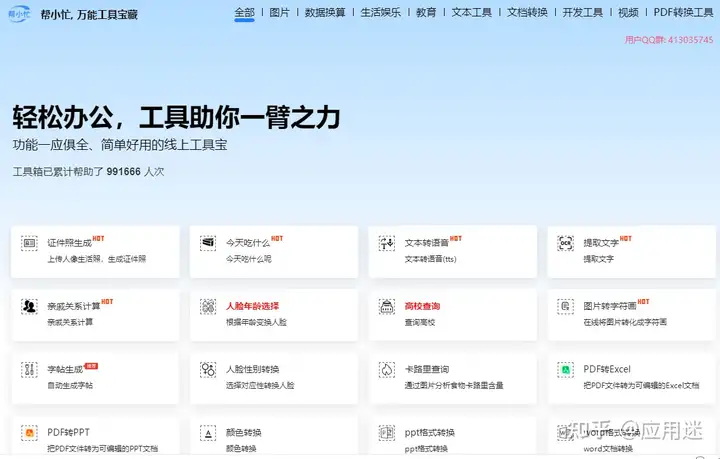Open the 教育 category tab

(x=426, y=12)
